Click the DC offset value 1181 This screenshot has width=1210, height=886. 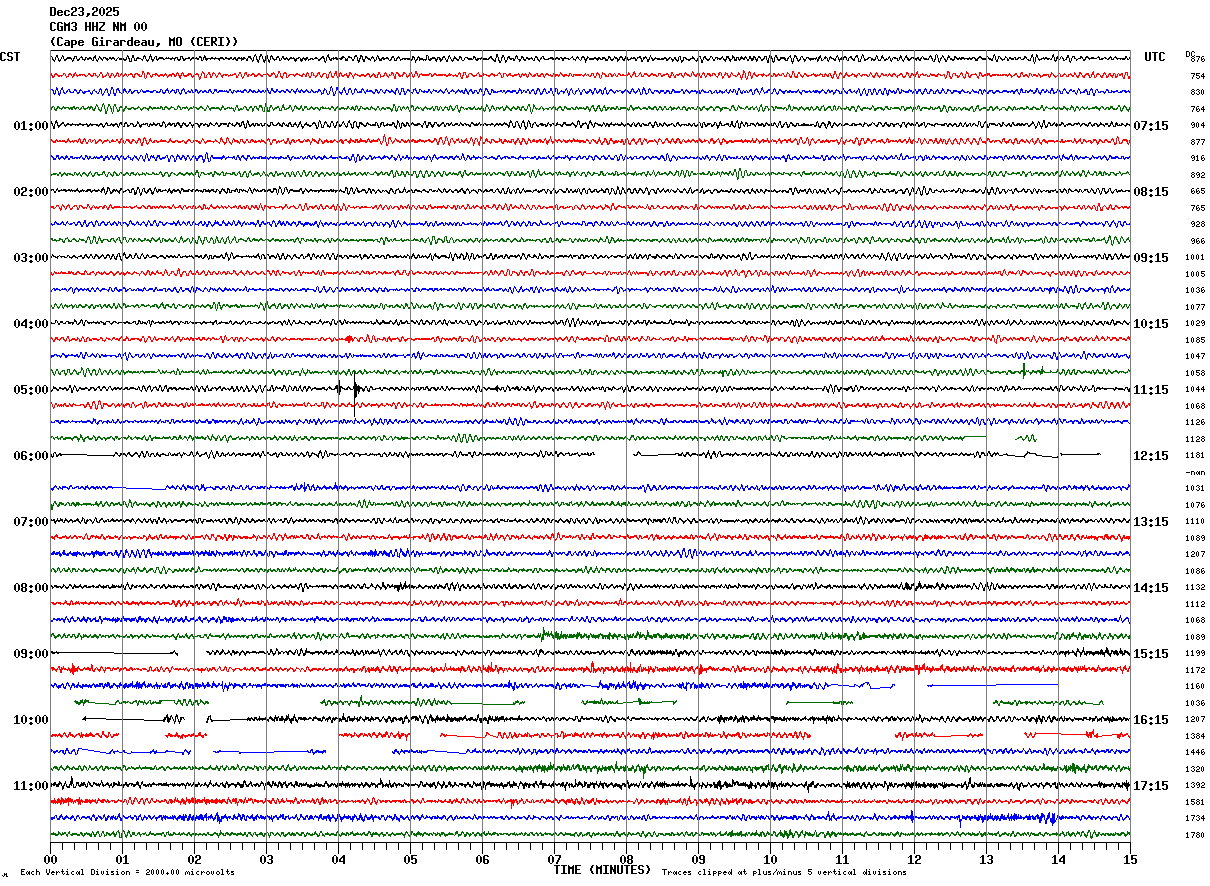click(x=1195, y=455)
